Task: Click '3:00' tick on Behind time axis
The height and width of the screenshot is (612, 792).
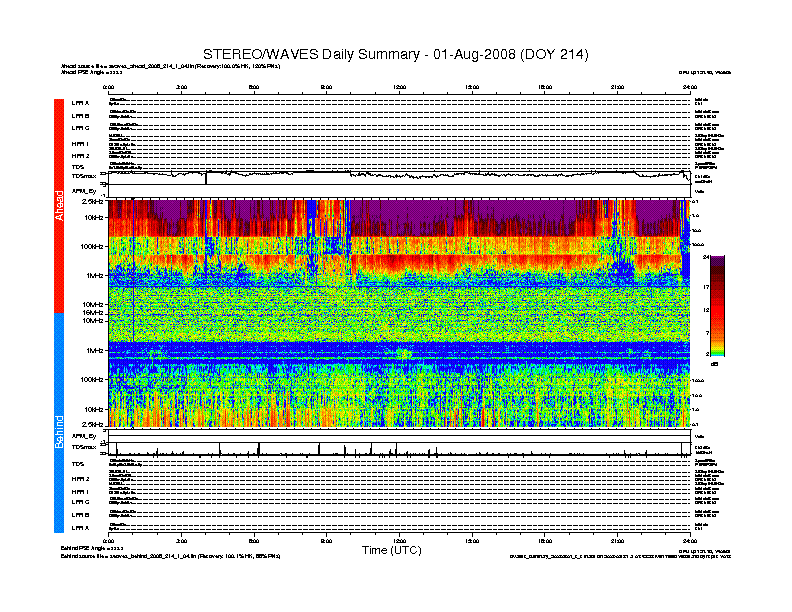Action: pyautogui.click(x=181, y=541)
